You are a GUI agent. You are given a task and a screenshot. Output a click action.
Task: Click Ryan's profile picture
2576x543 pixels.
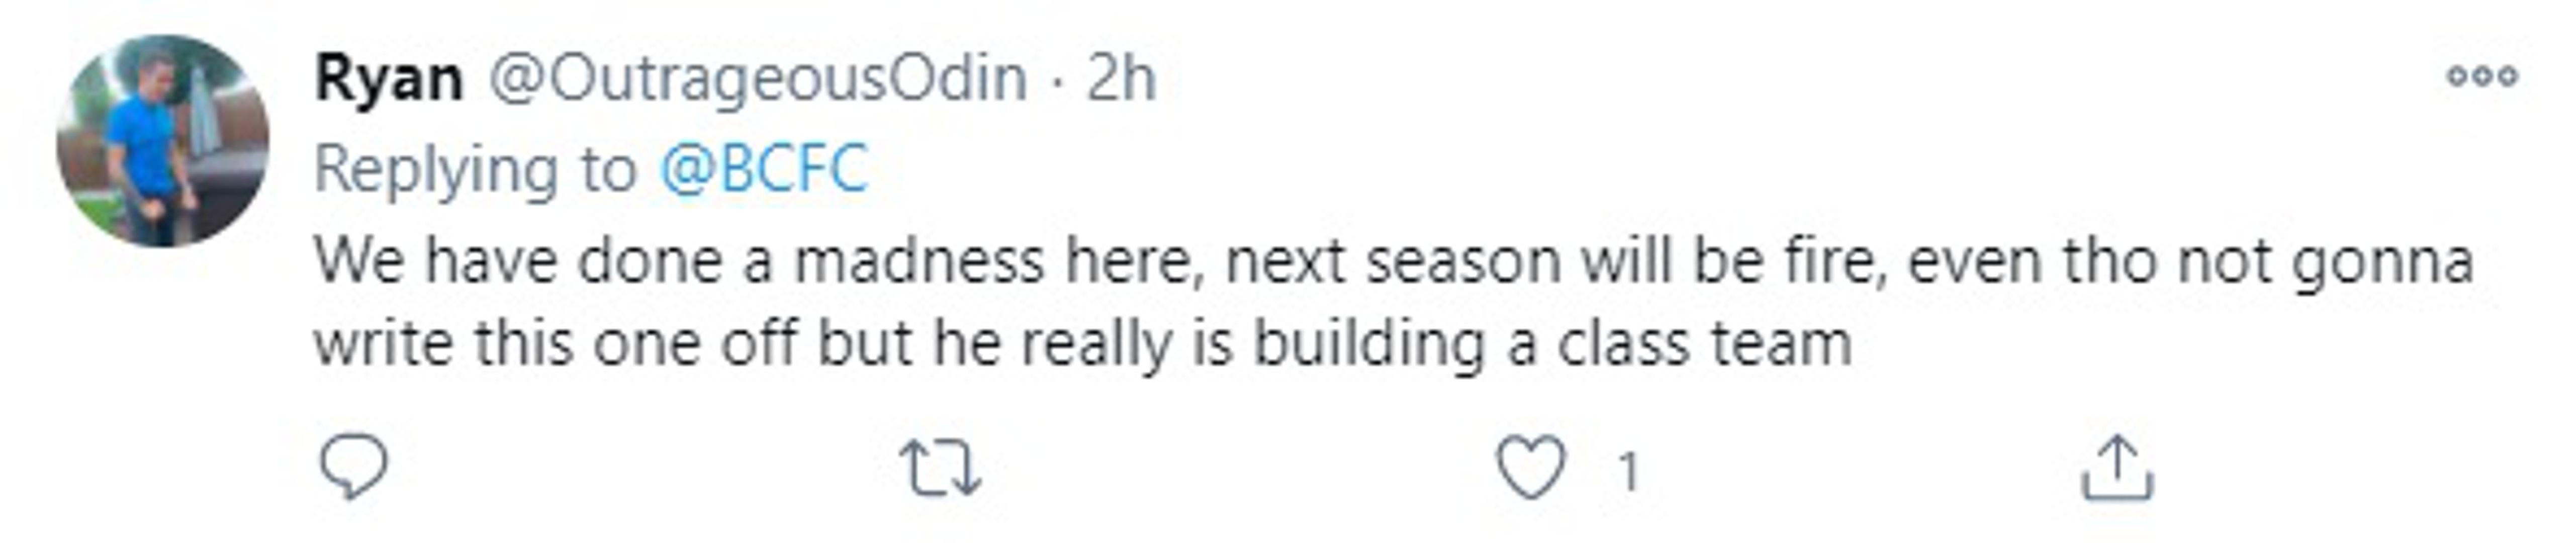[162, 141]
